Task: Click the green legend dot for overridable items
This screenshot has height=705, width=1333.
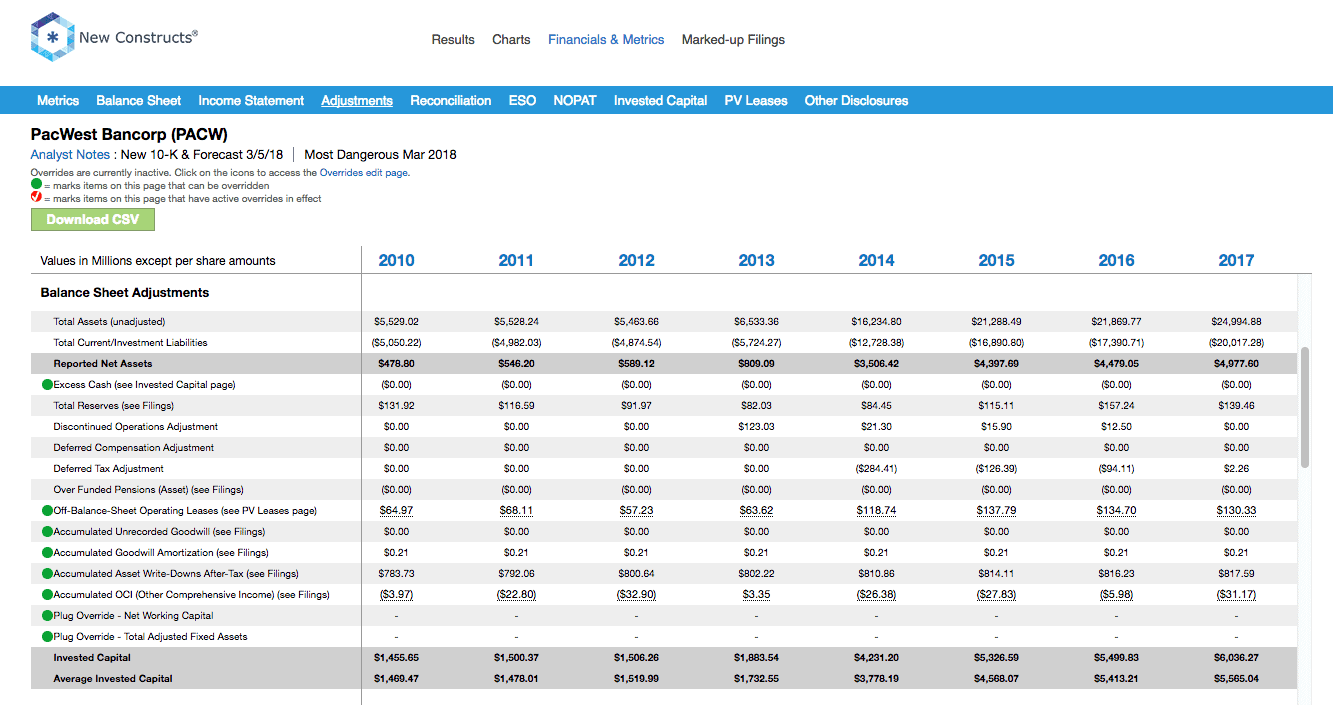Action: click(36, 185)
